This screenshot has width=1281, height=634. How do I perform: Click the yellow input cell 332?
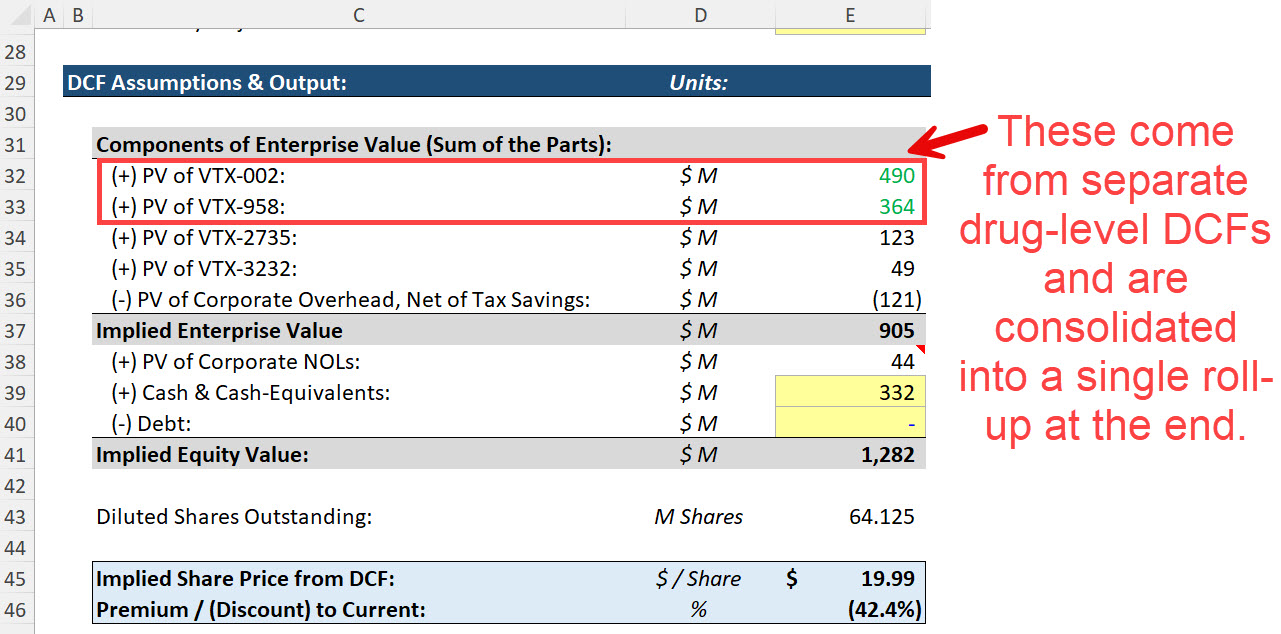click(x=850, y=392)
